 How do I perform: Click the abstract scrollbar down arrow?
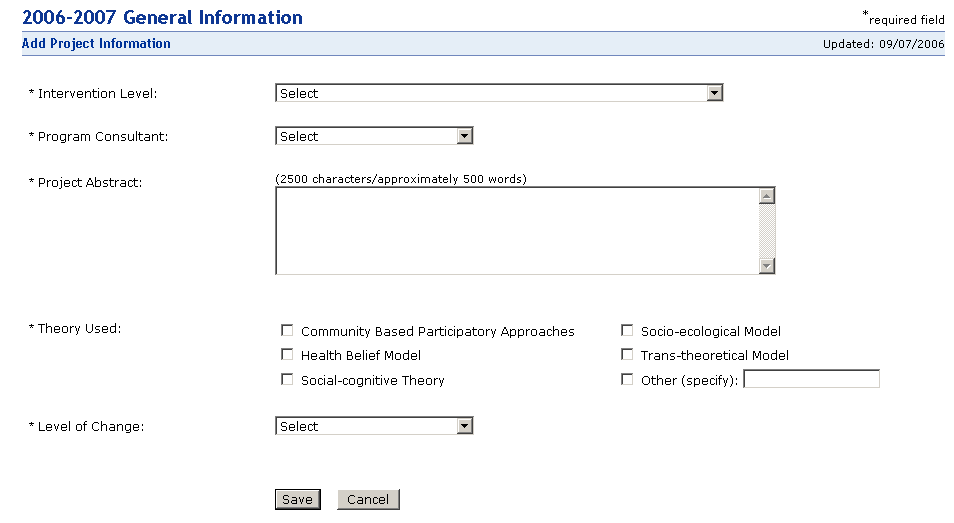pos(767,265)
